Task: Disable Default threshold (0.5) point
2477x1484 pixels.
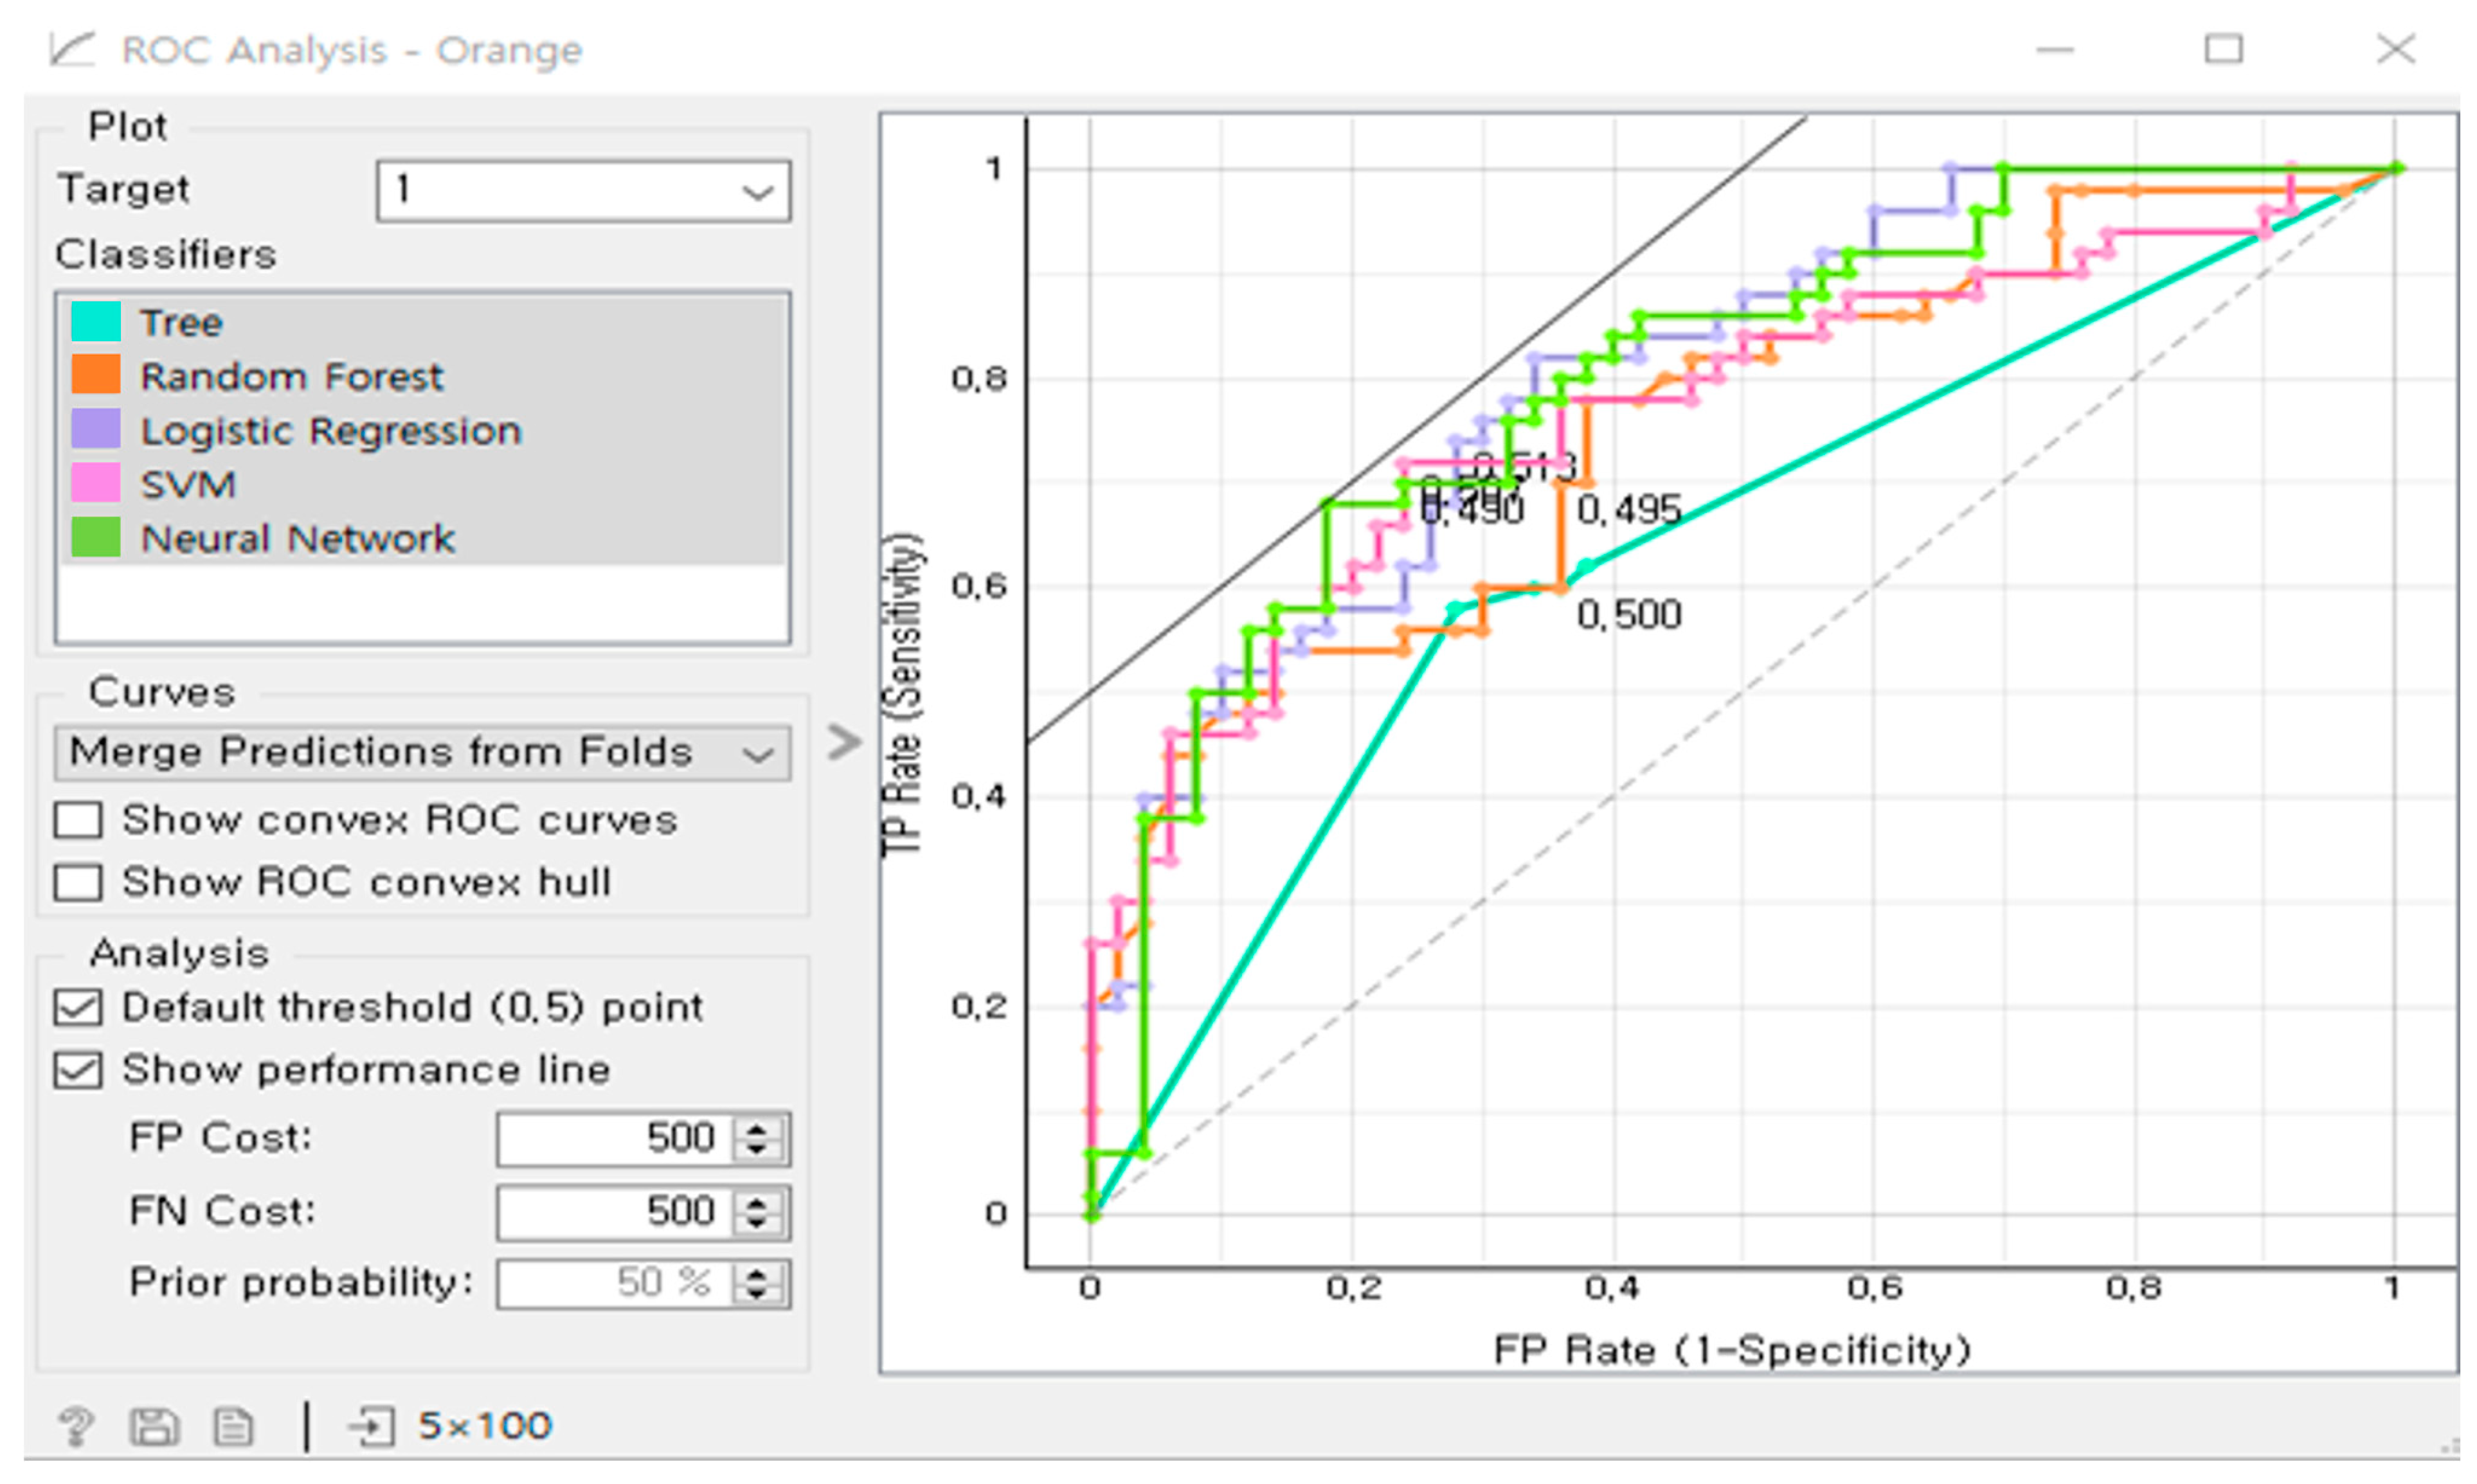Action: coord(78,1007)
